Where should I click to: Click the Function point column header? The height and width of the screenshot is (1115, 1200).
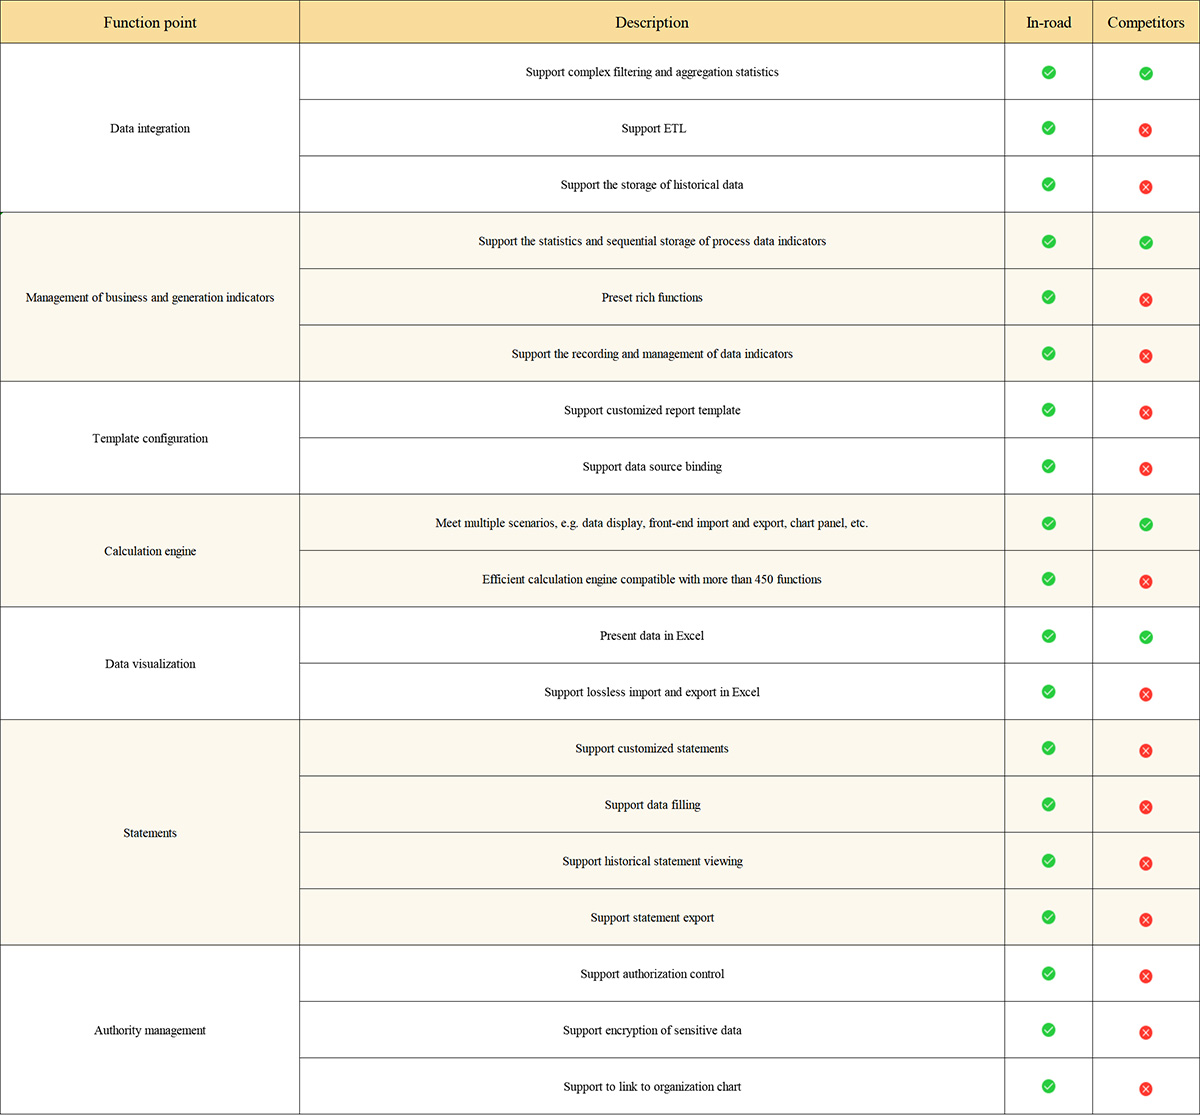click(x=150, y=22)
